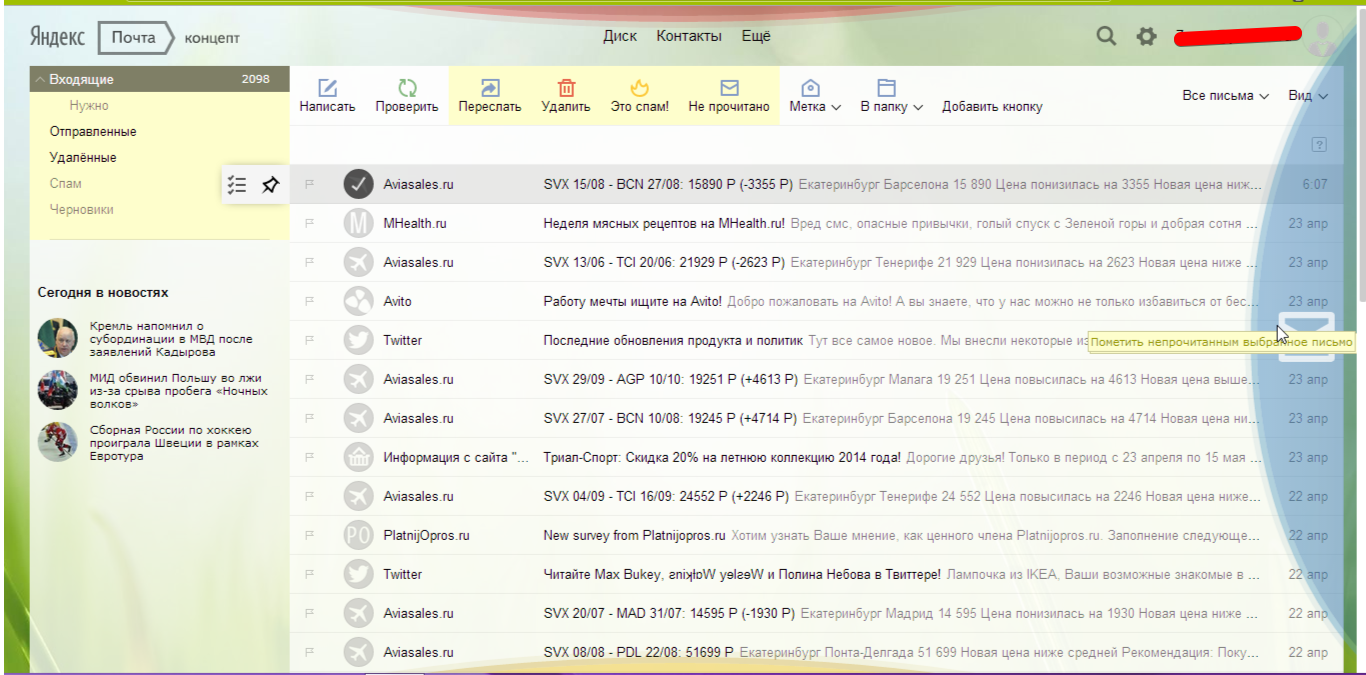Open the Все письма filter dropdown
The height and width of the screenshot is (675, 1366).
pos(1226,96)
